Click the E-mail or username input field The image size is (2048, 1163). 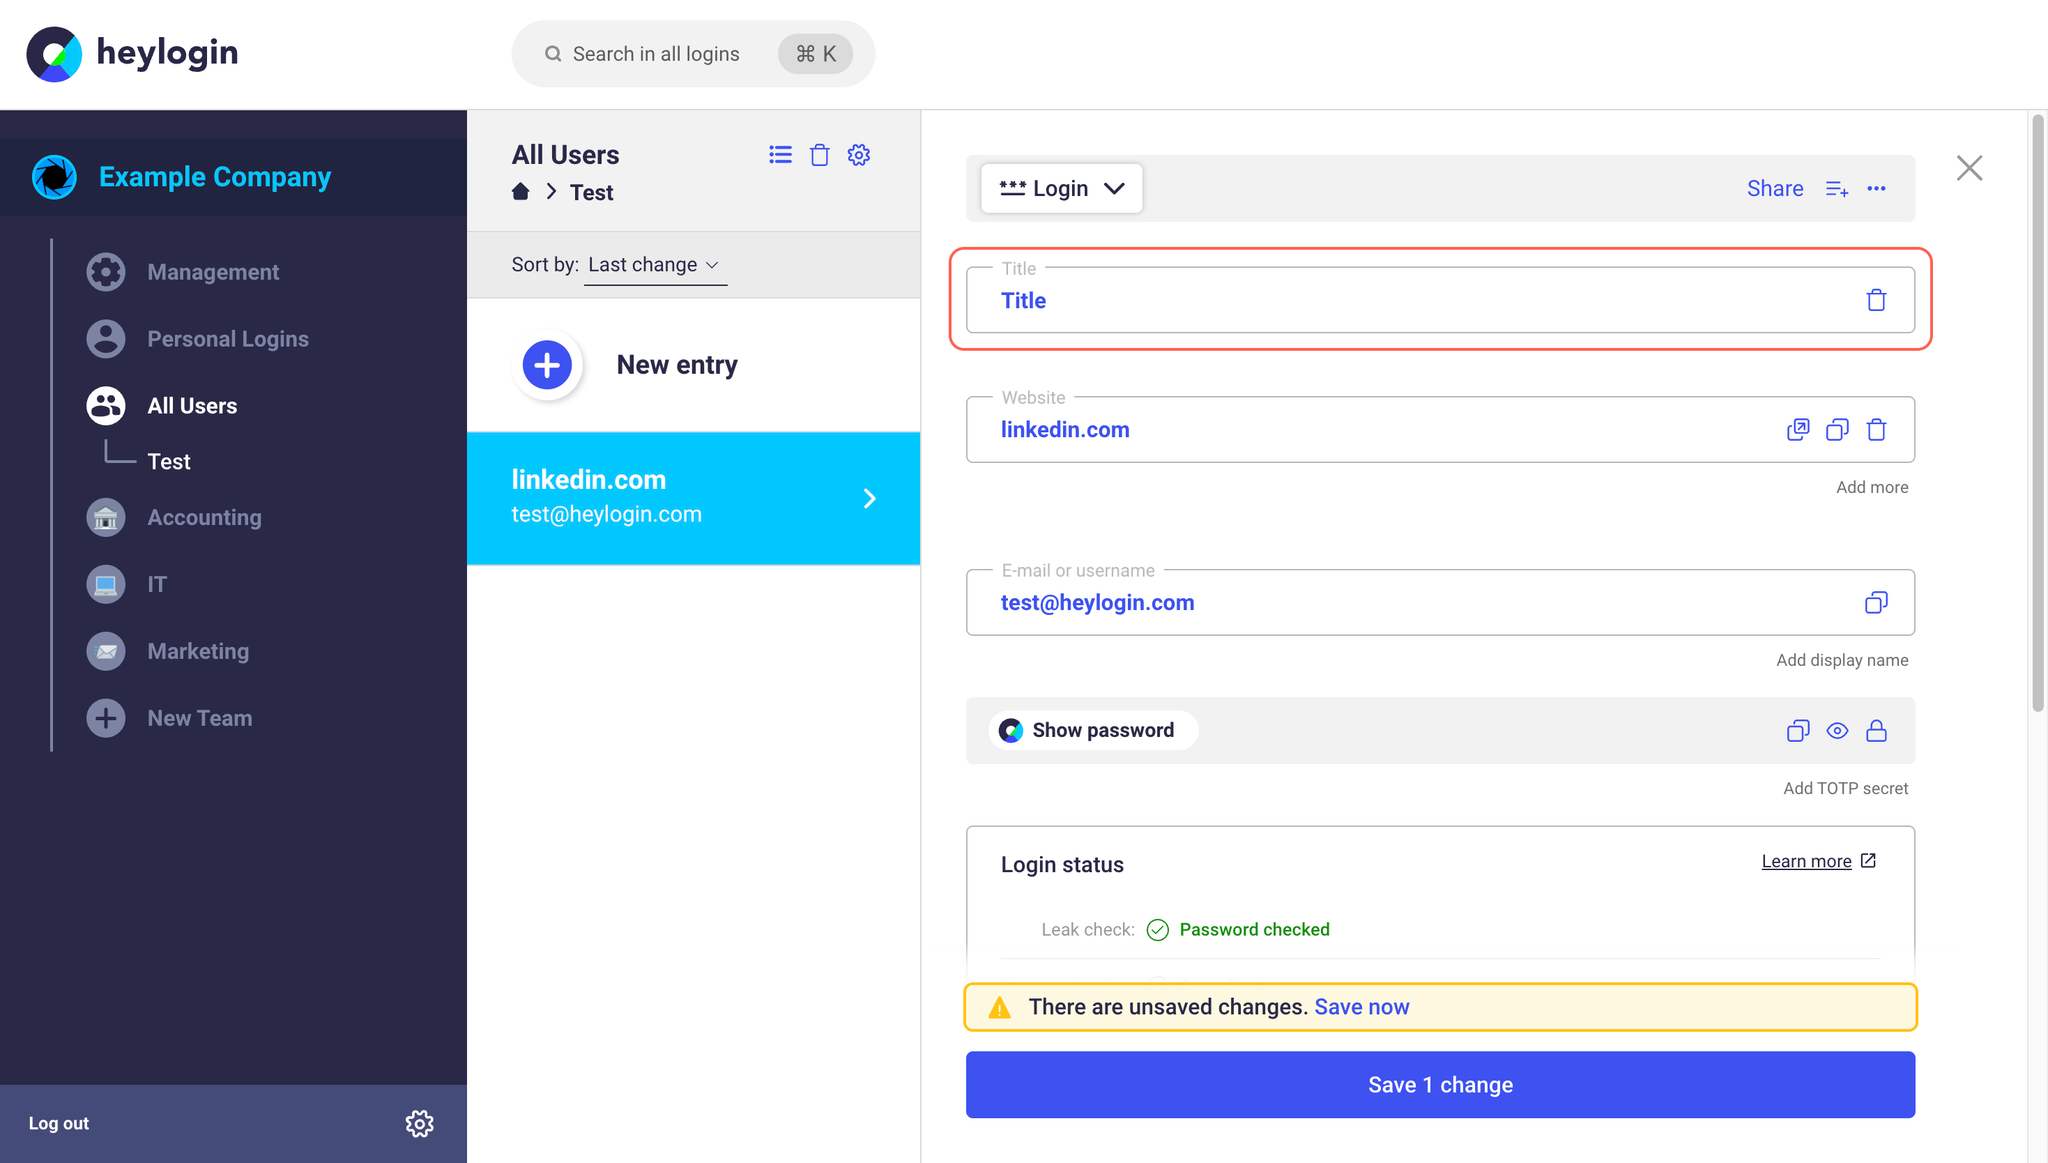pos(1440,602)
